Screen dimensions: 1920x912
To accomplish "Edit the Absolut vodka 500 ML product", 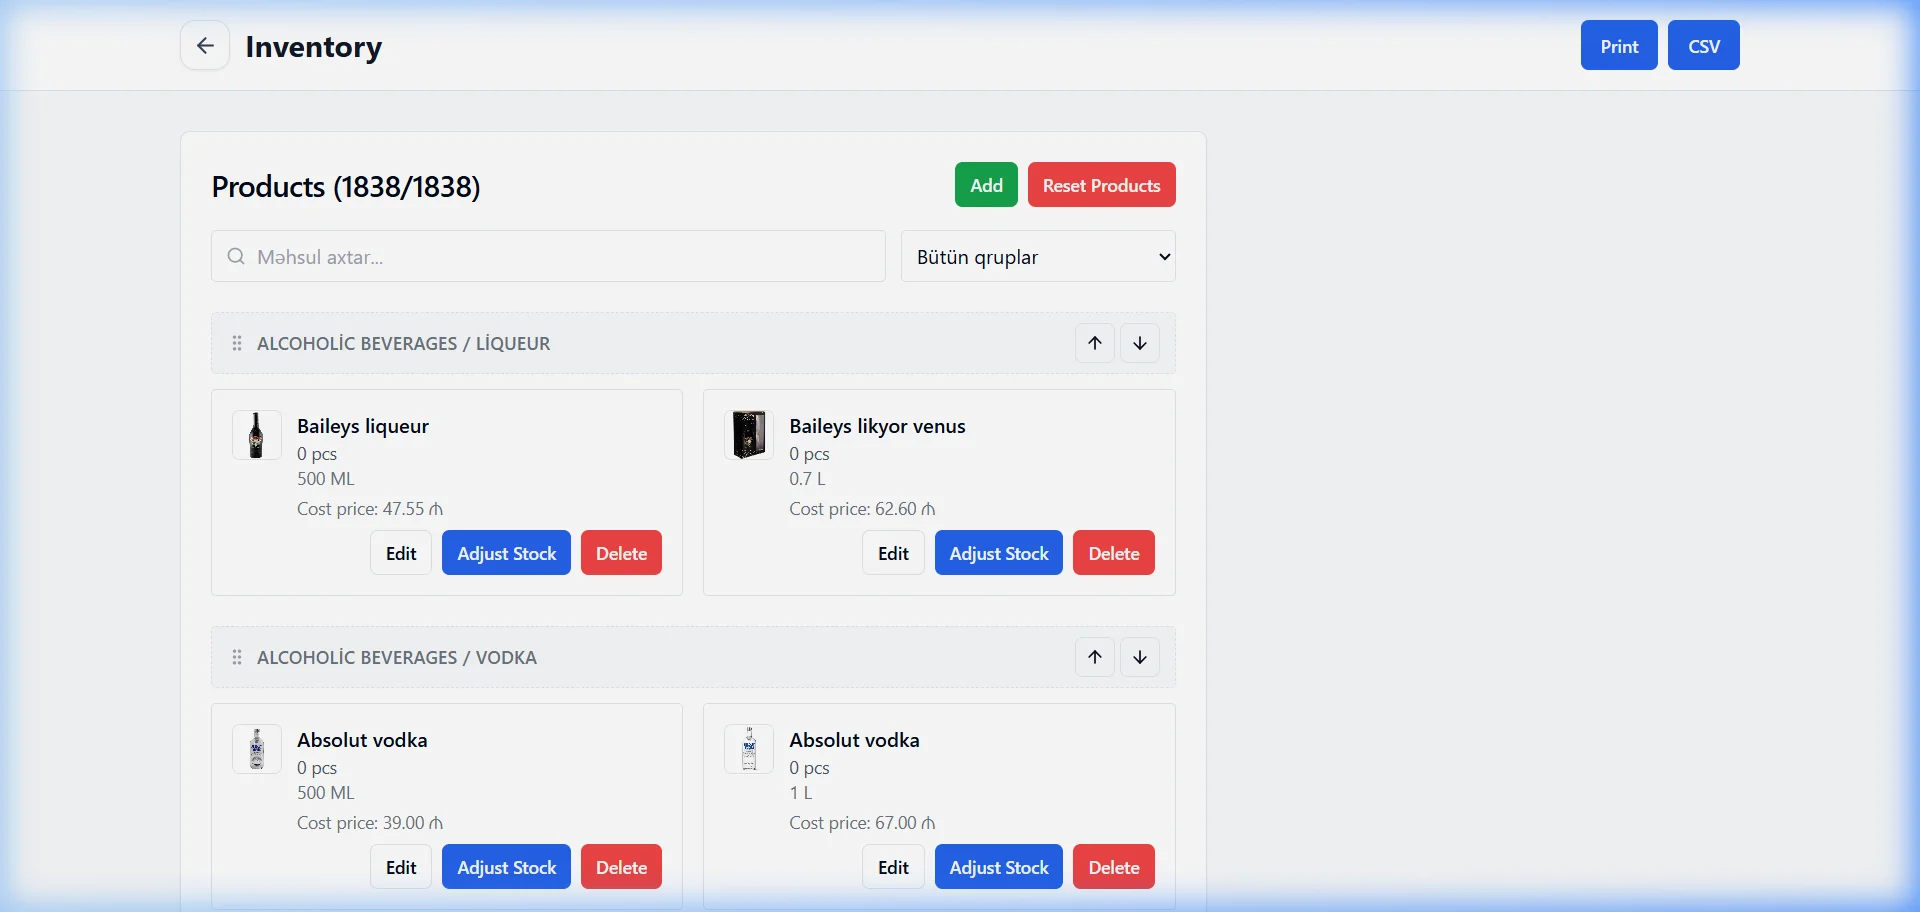I will click(401, 867).
